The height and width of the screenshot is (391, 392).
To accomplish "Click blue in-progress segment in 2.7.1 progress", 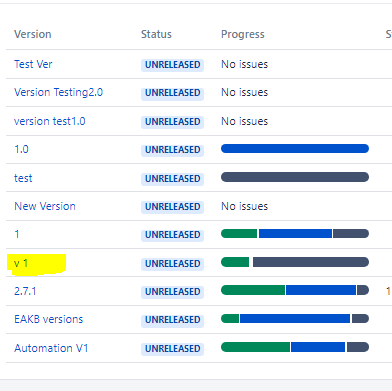I will tap(321, 290).
